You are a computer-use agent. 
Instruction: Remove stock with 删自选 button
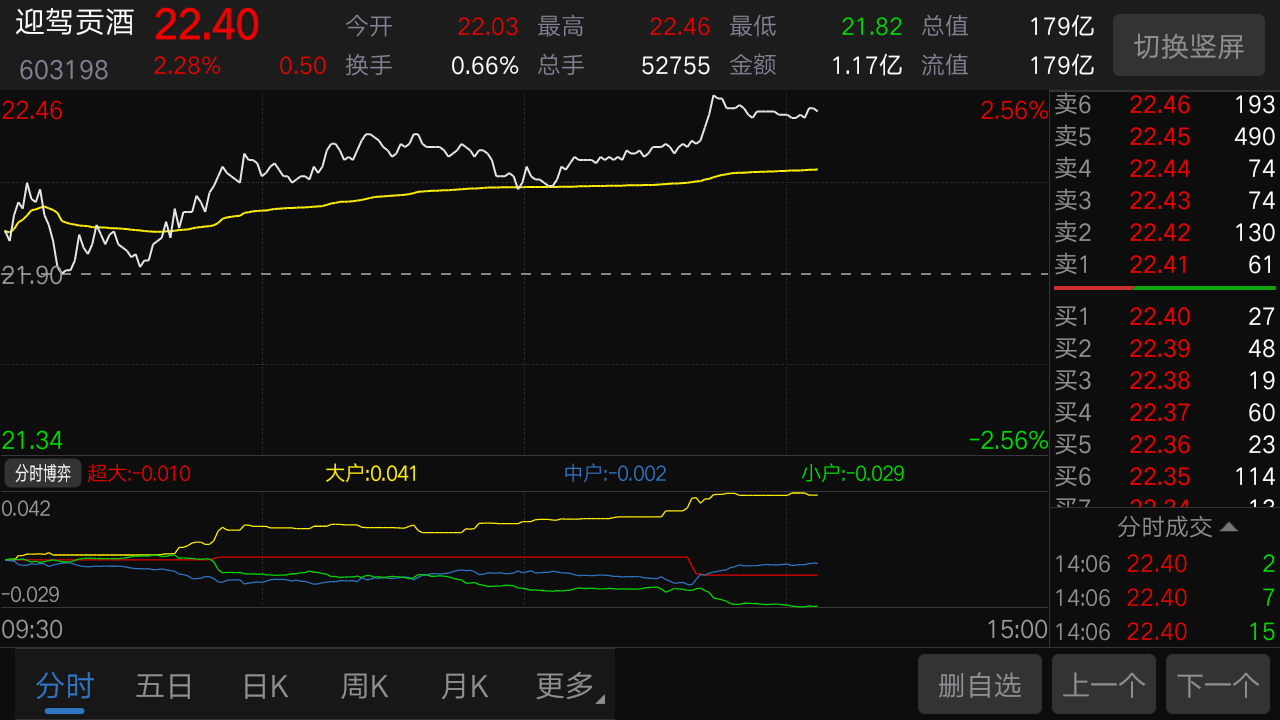pos(980,685)
